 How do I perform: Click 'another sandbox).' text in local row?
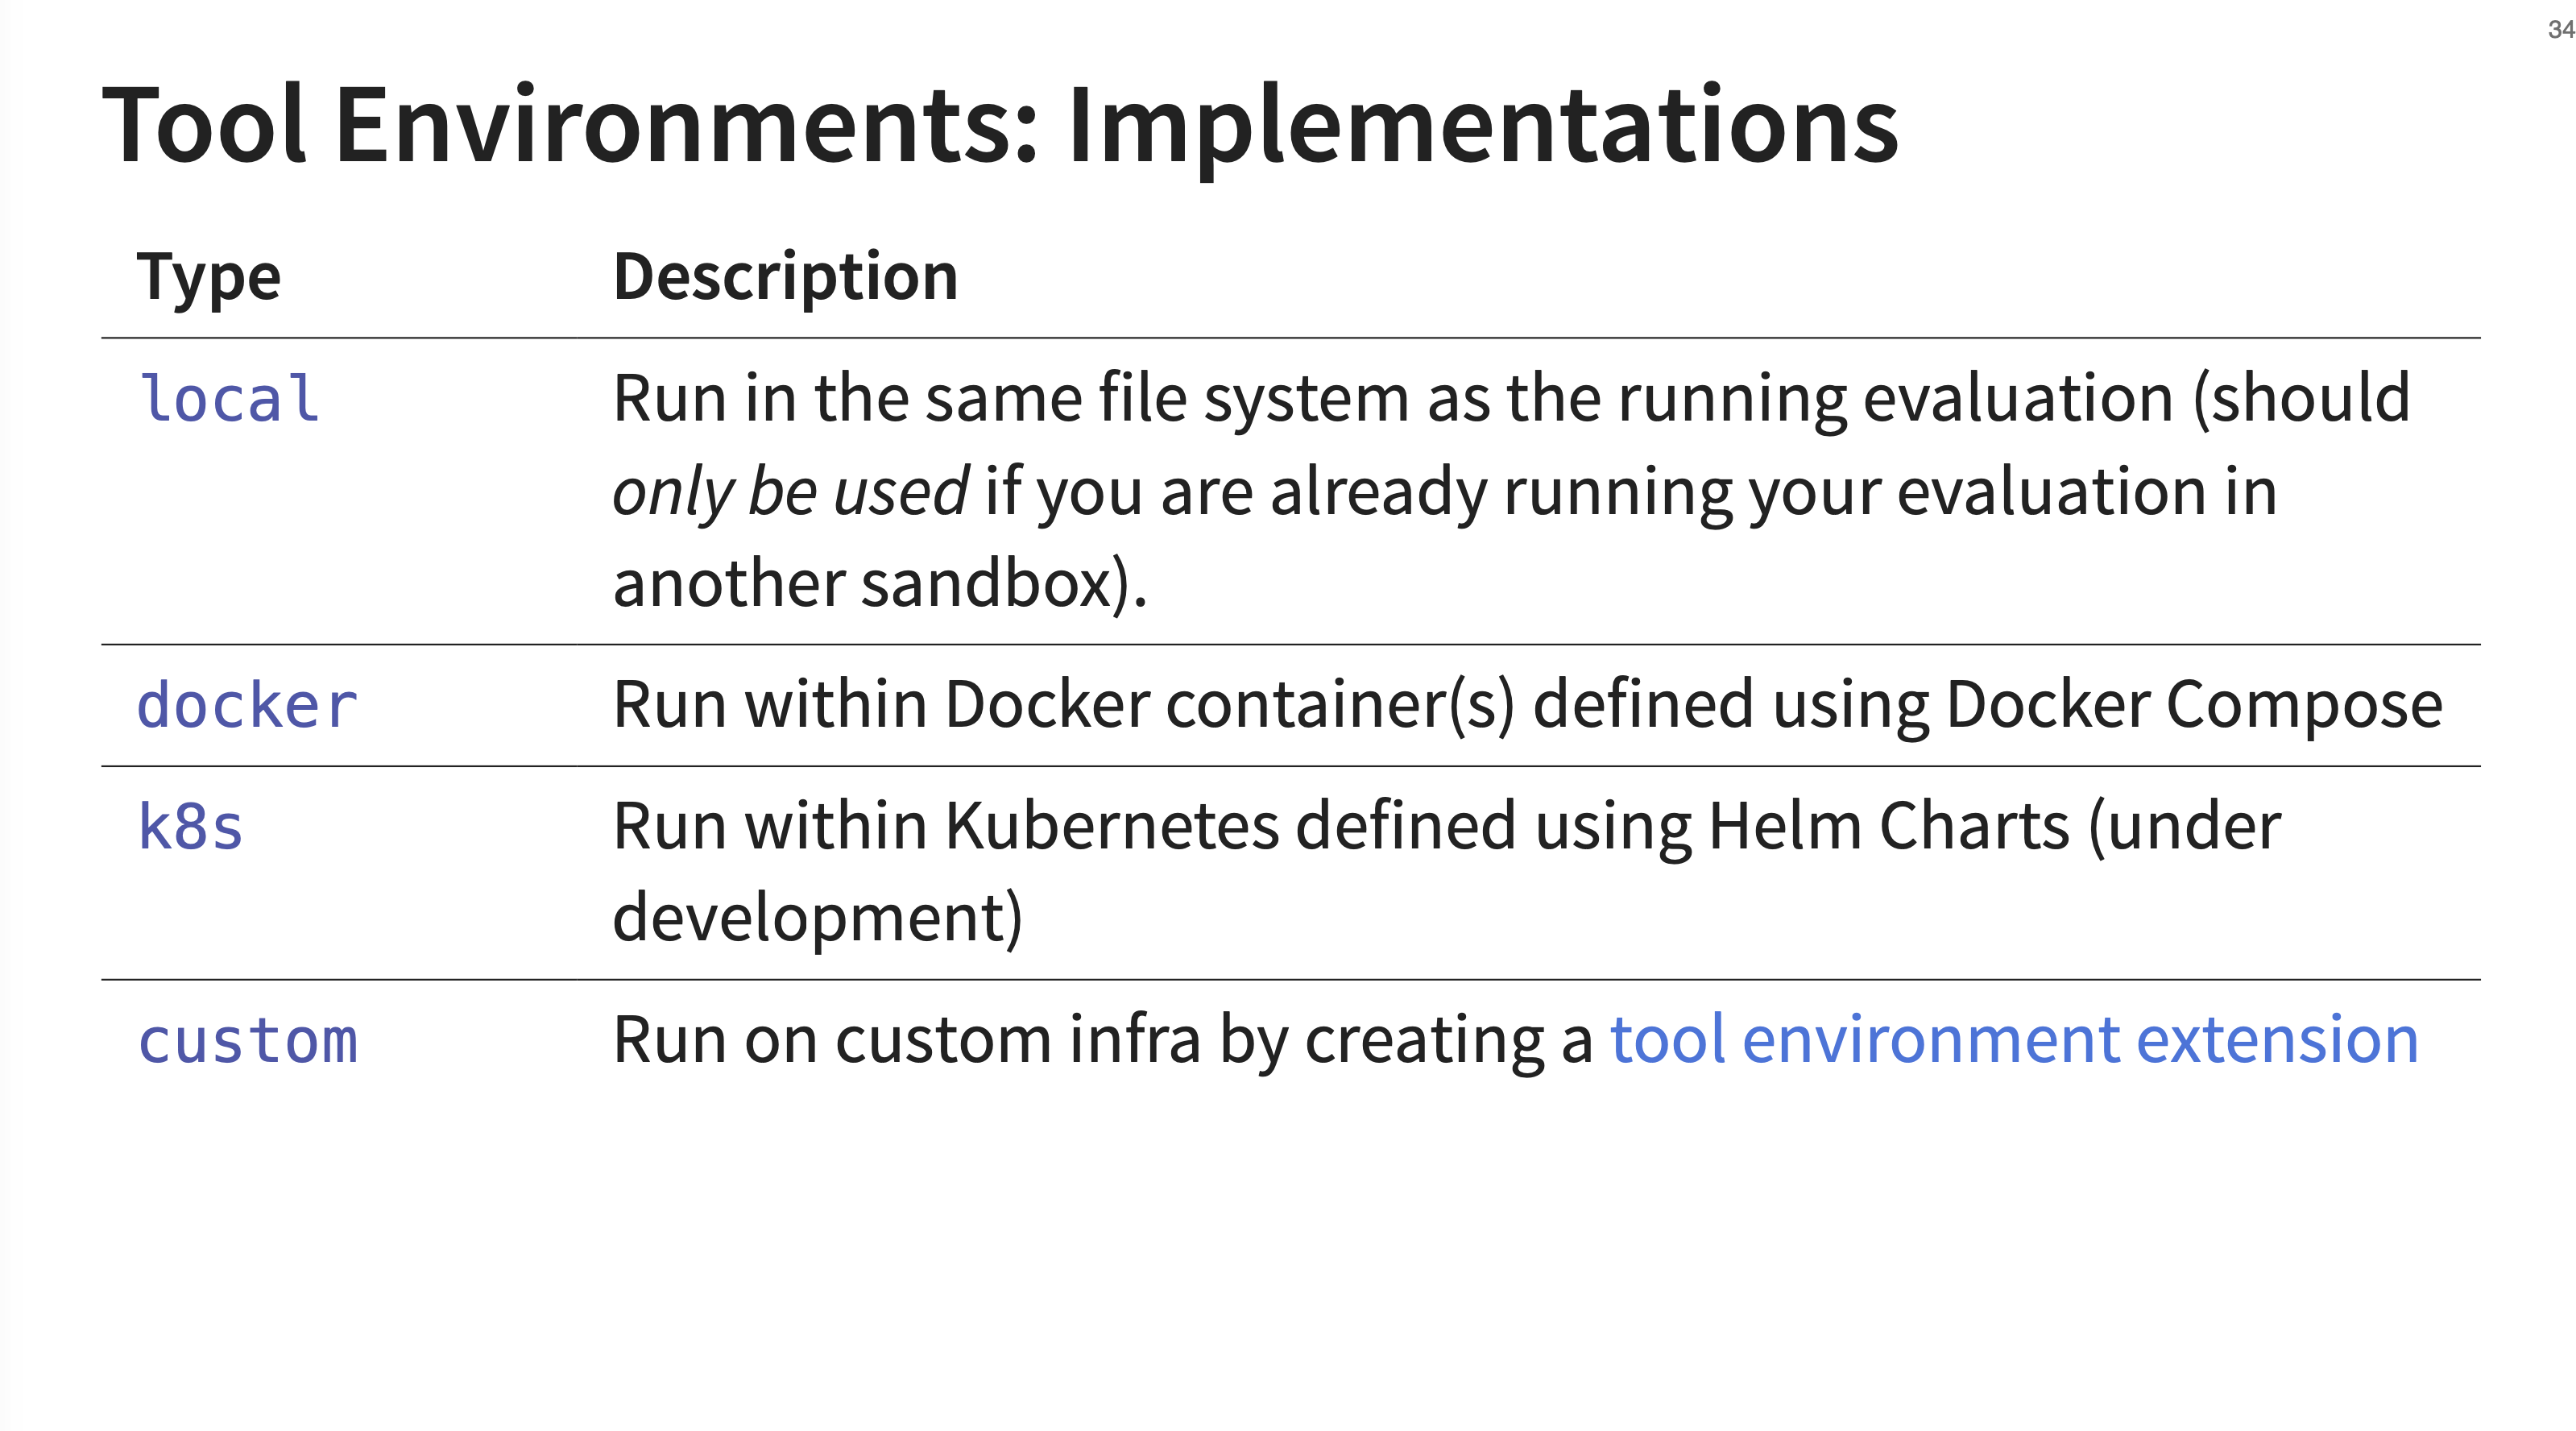click(x=880, y=583)
